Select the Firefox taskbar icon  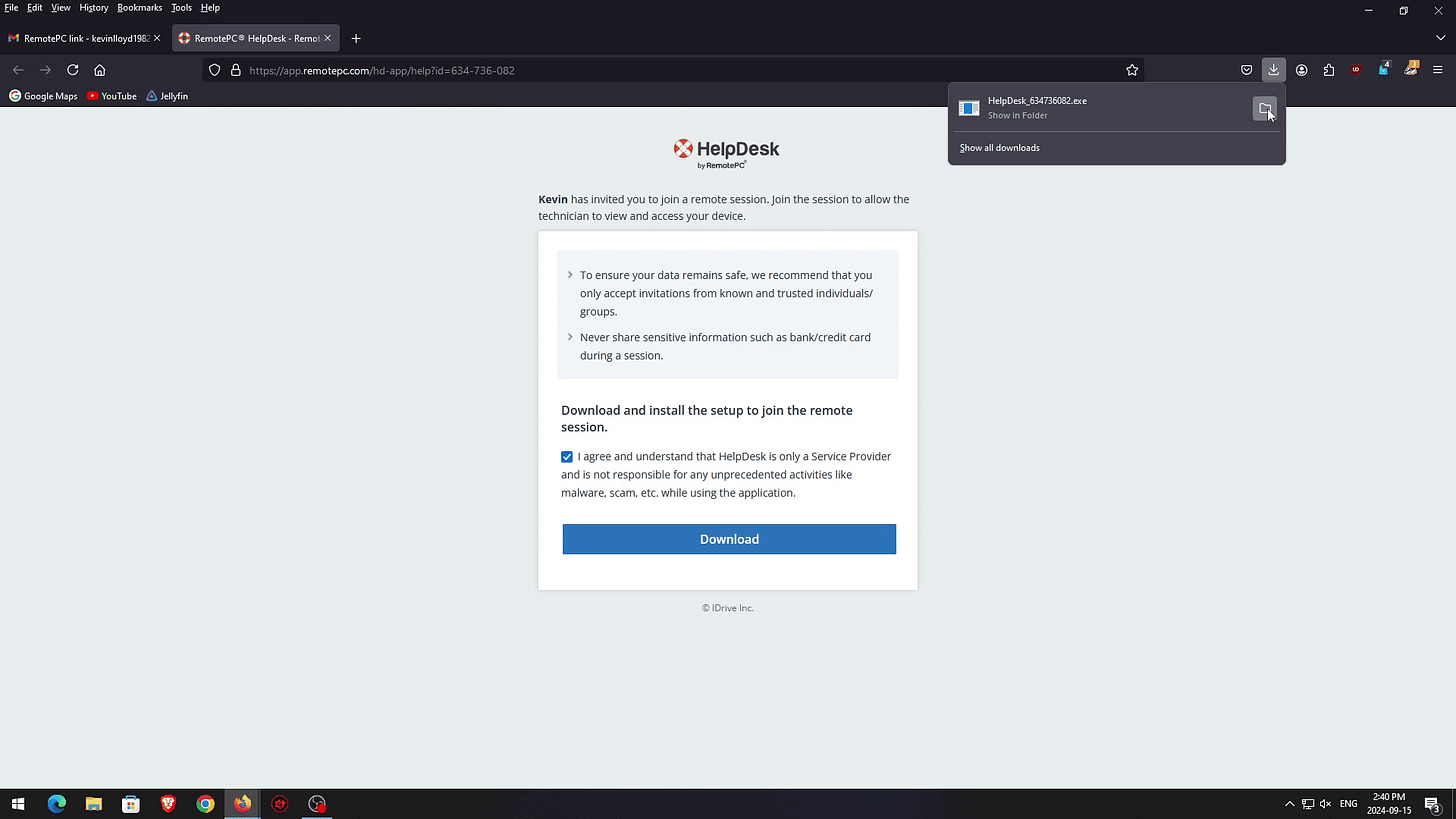pos(242,804)
